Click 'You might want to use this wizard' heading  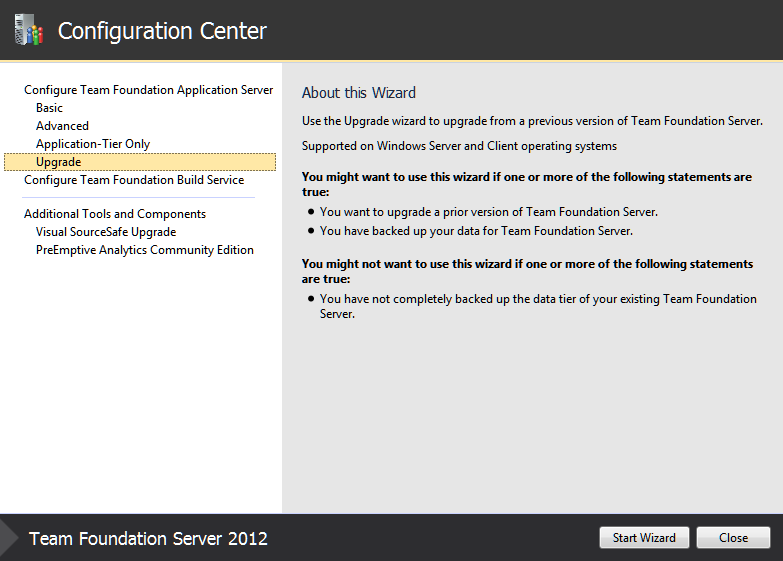pyautogui.click(x=526, y=184)
